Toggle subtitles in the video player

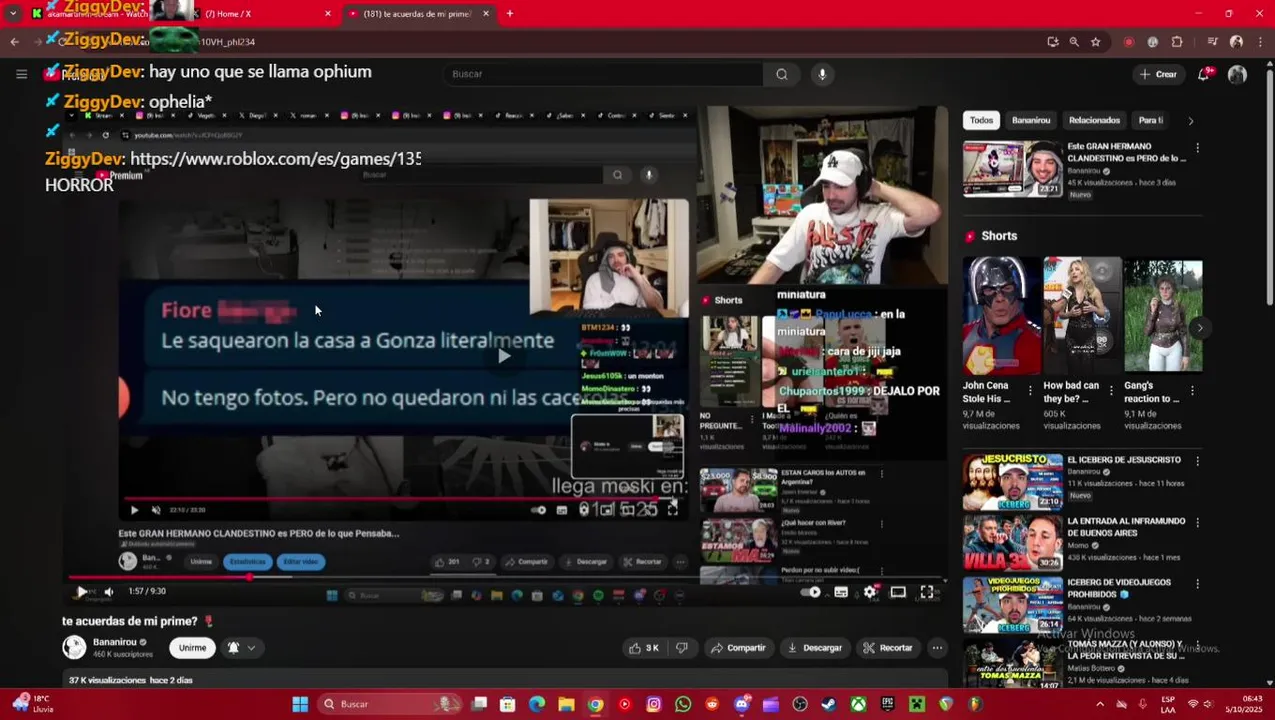(841, 592)
